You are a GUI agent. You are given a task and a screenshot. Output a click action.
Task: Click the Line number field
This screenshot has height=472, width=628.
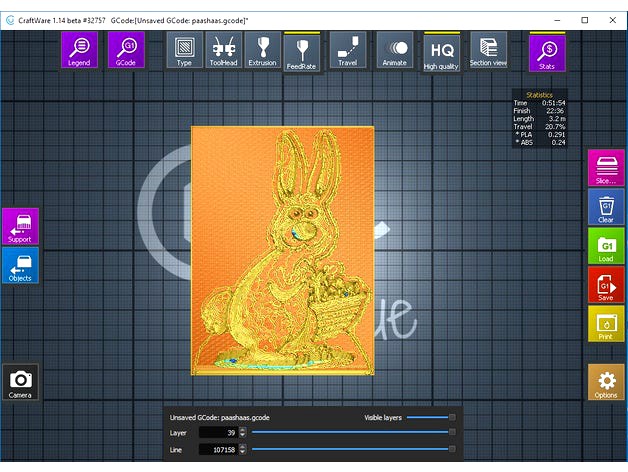coord(219,450)
